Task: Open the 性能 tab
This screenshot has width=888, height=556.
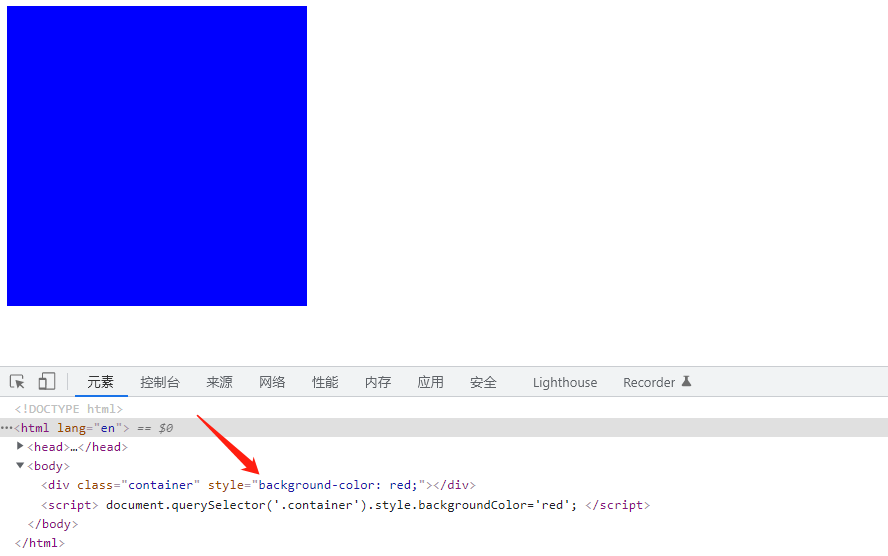Action: click(x=325, y=382)
